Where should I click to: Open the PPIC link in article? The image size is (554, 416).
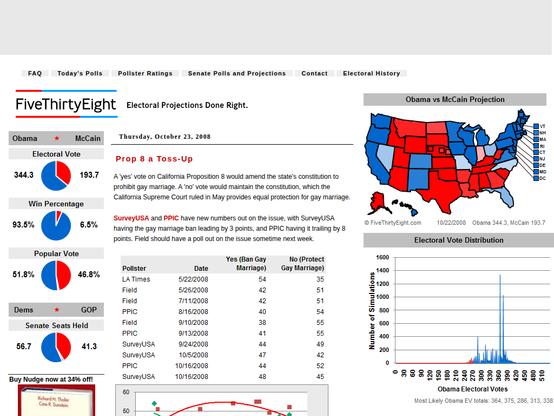(x=171, y=218)
